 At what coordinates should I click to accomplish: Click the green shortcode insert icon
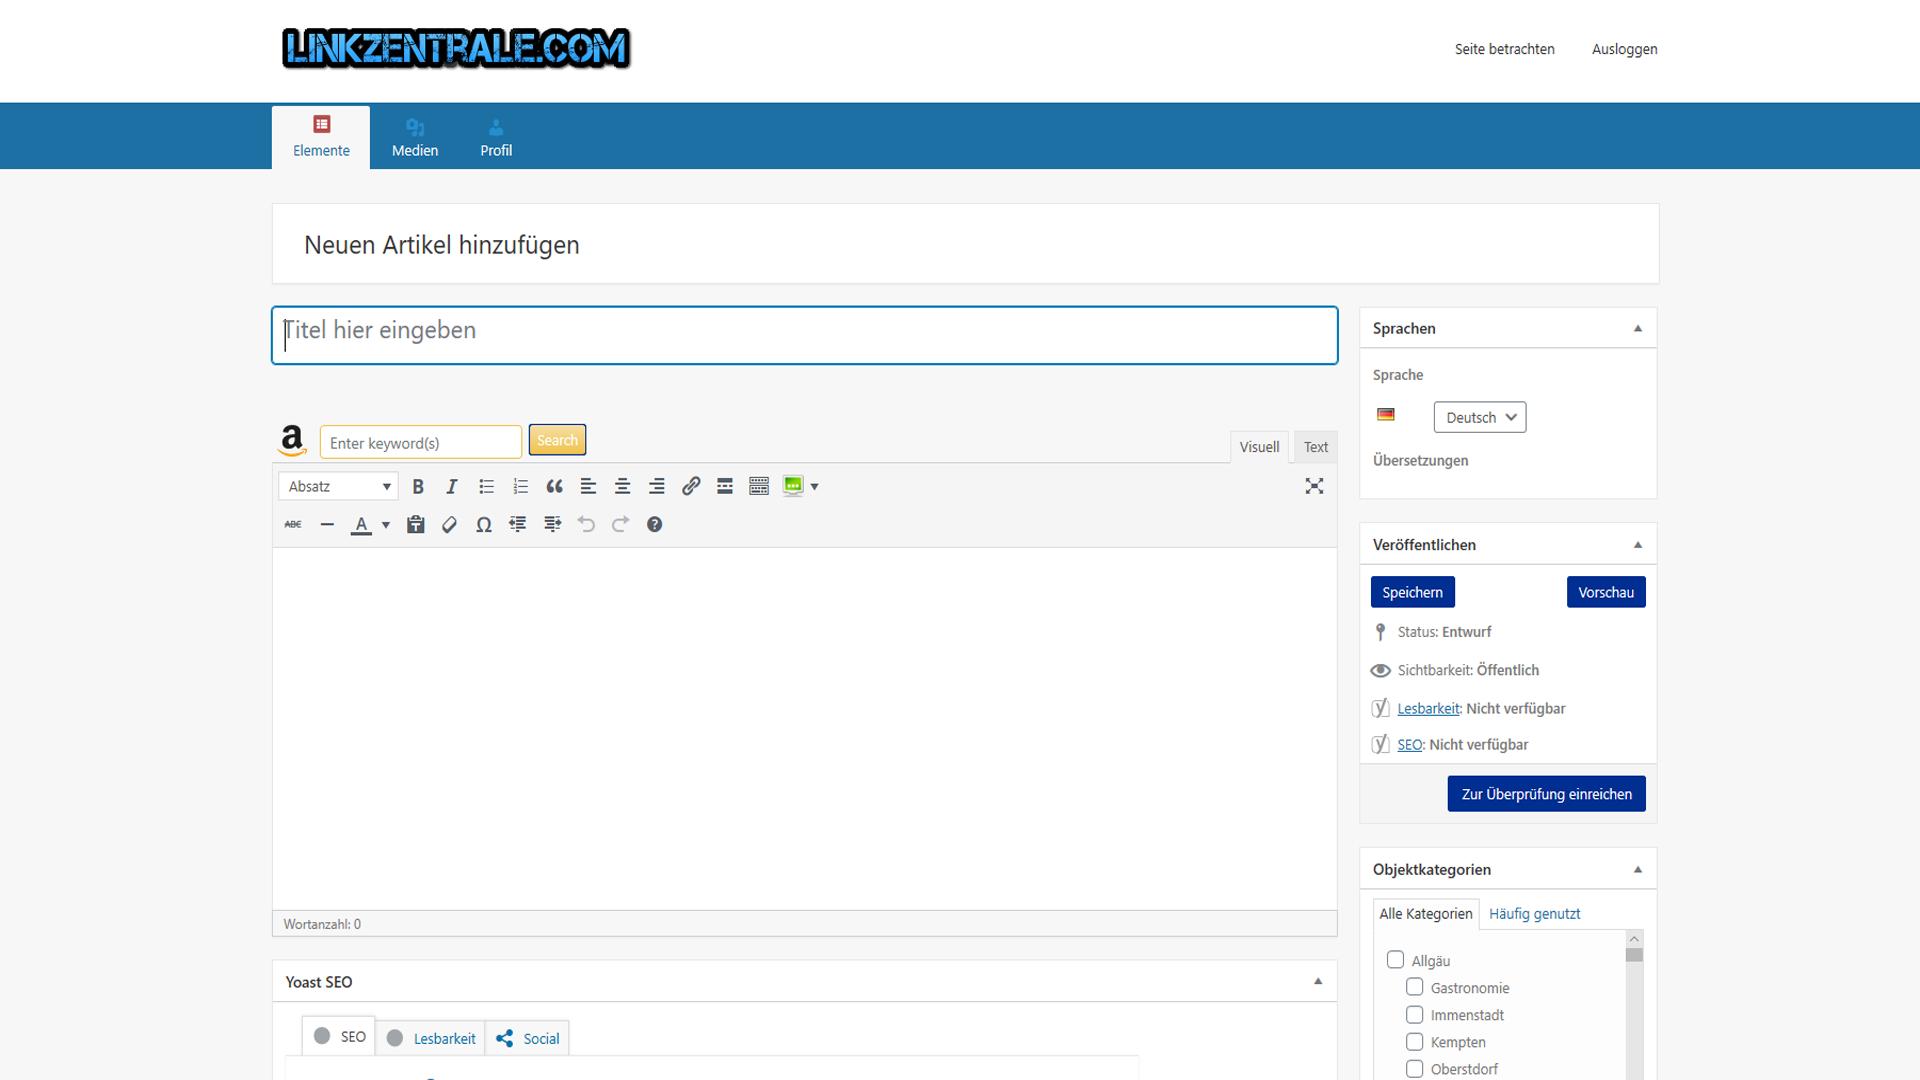[793, 486]
